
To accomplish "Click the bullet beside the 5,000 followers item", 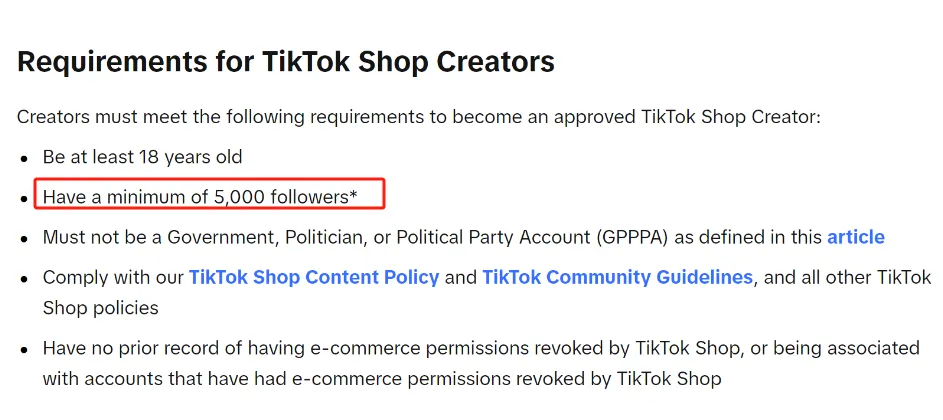I will (x=24, y=199).
